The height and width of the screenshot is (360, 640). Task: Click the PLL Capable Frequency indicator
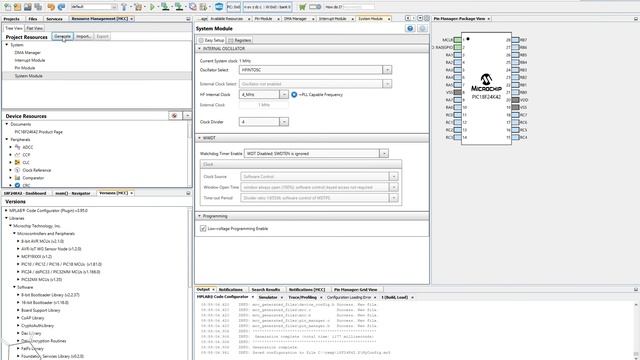tap(294, 94)
